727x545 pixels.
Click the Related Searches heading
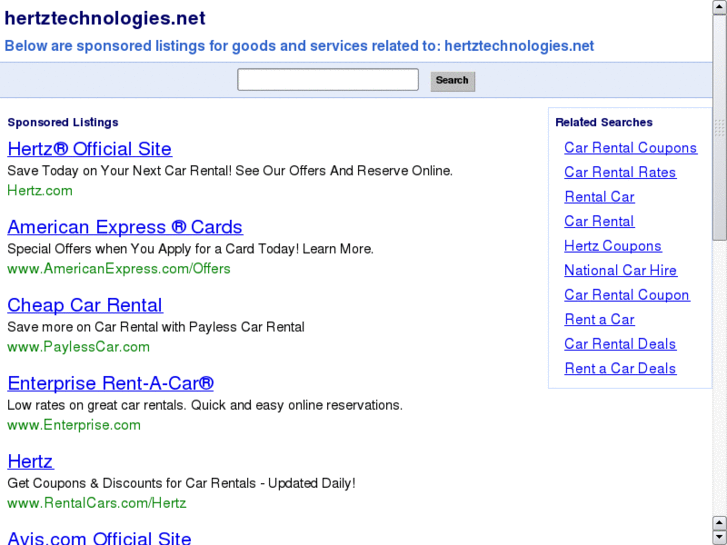click(604, 122)
